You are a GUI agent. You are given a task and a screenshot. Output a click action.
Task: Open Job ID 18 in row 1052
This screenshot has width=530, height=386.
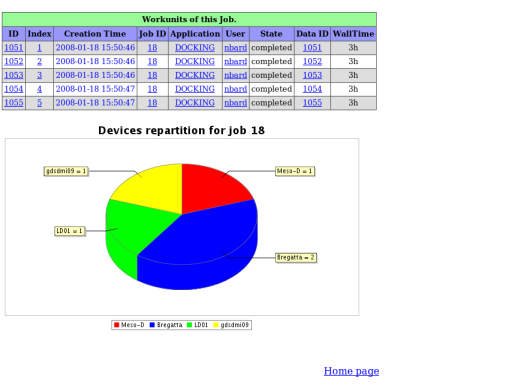click(152, 62)
